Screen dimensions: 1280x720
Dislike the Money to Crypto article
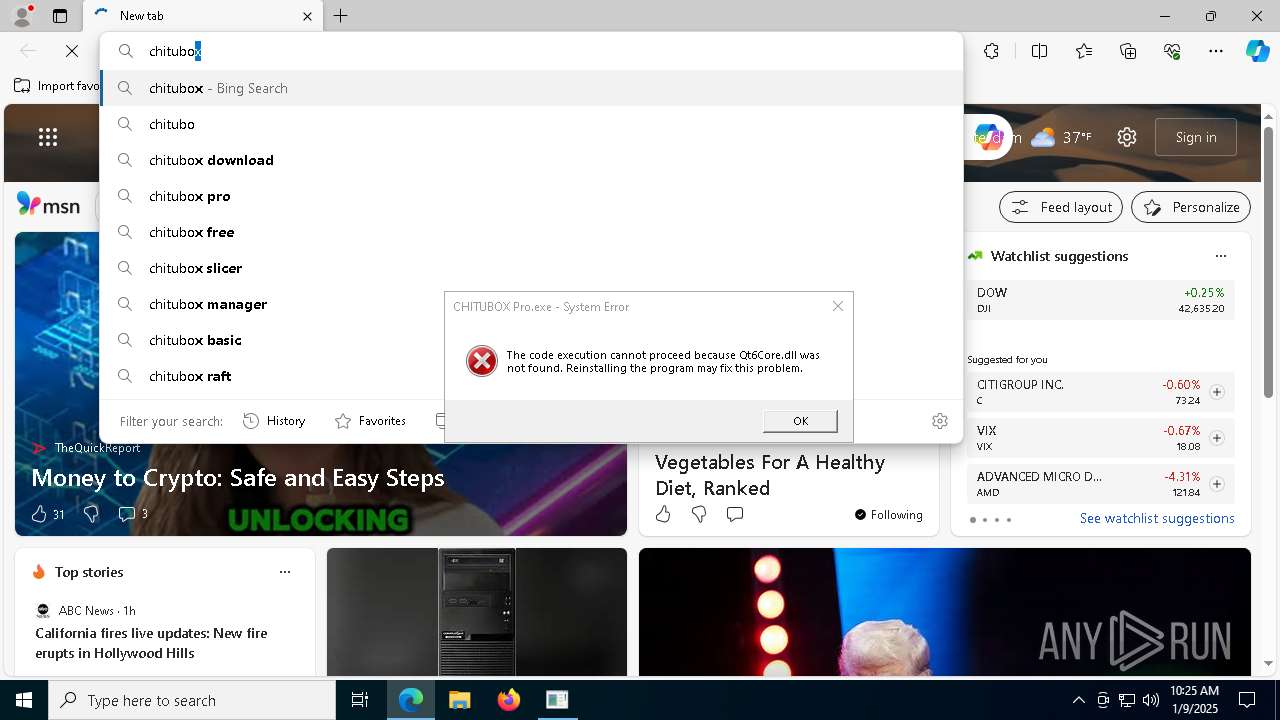coord(91,514)
